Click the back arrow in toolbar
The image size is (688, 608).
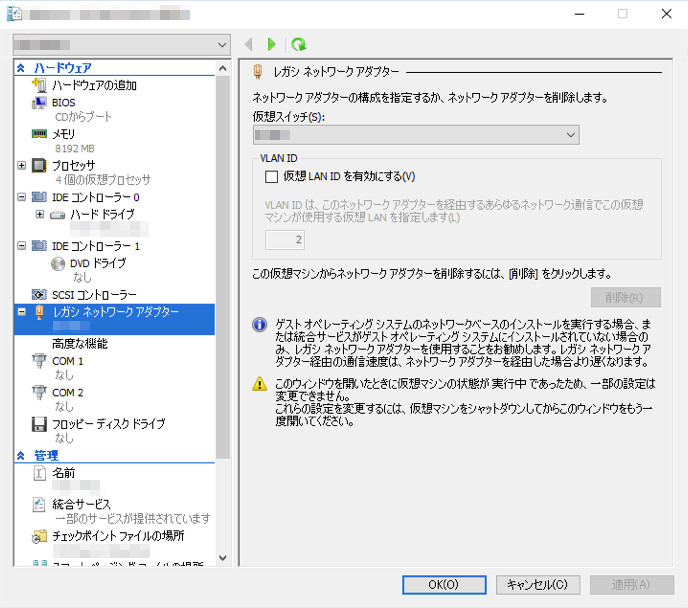click(x=249, y=44)
